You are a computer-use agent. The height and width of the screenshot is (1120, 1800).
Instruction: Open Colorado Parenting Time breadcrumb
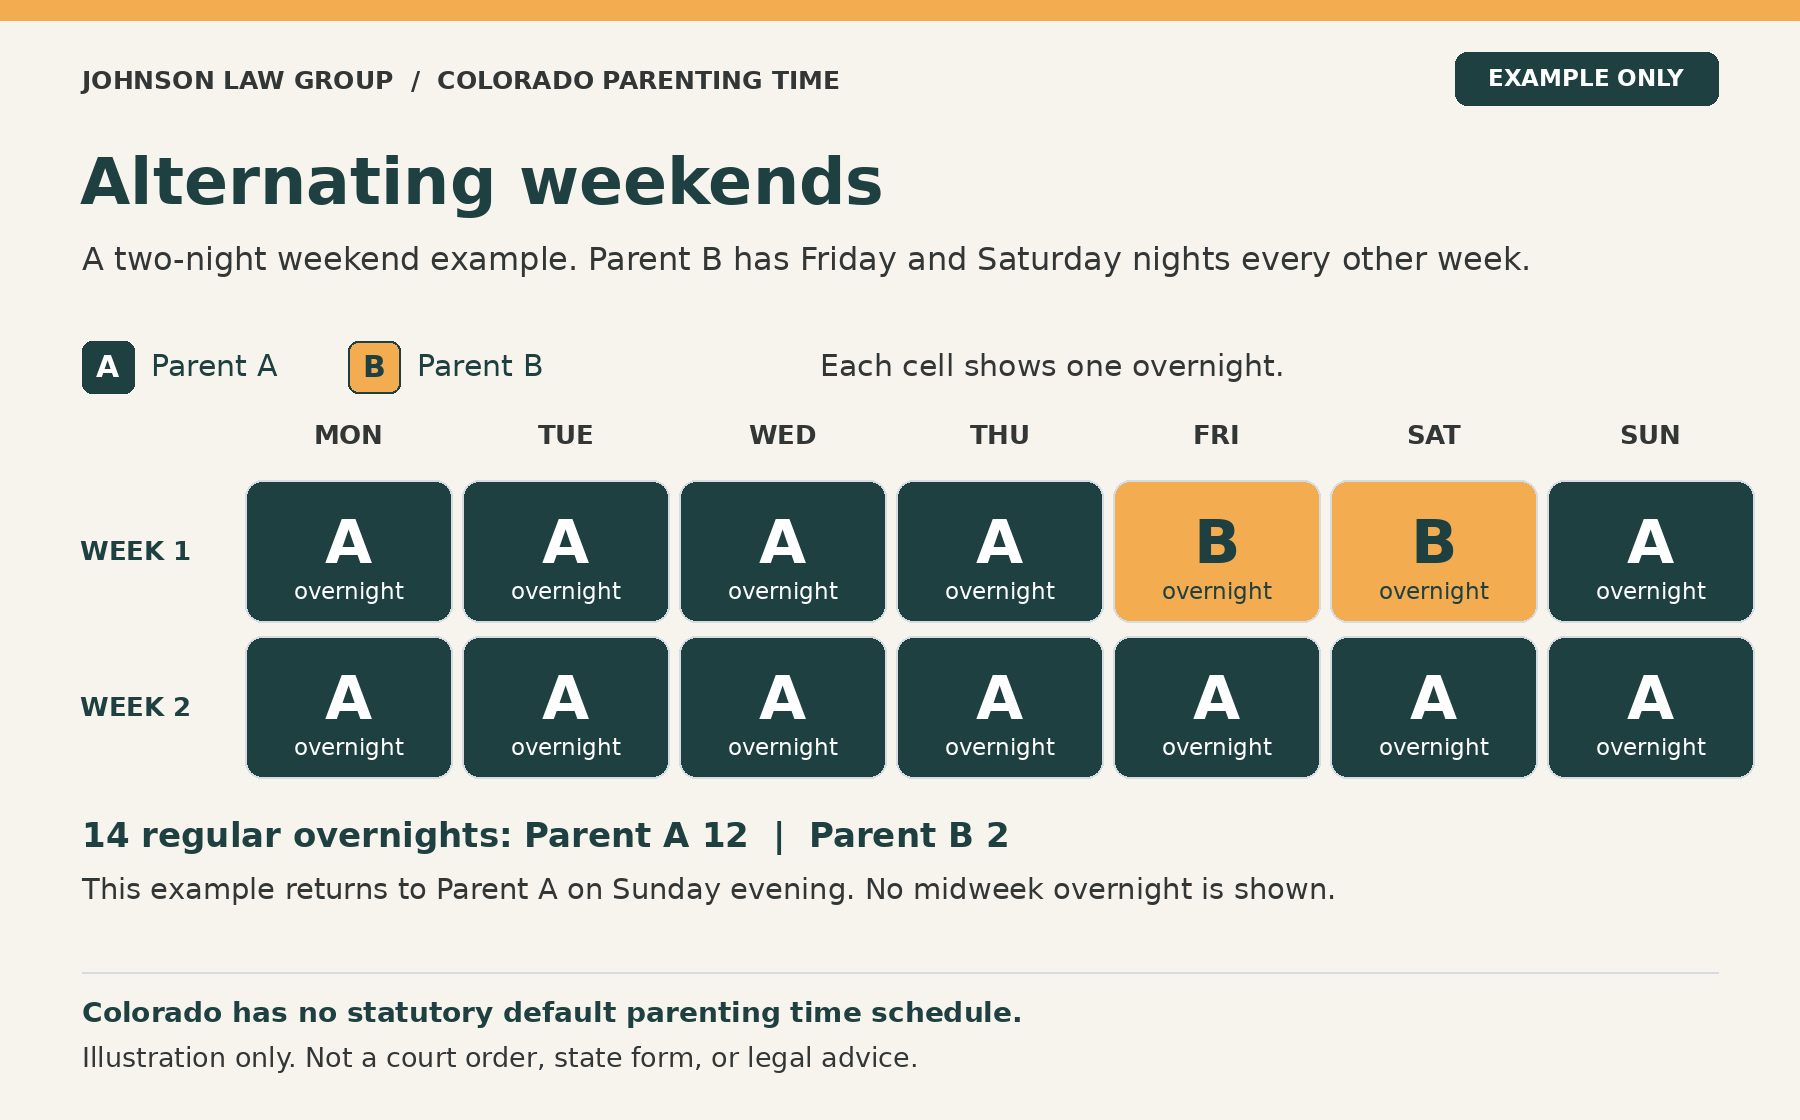(638, 80)
